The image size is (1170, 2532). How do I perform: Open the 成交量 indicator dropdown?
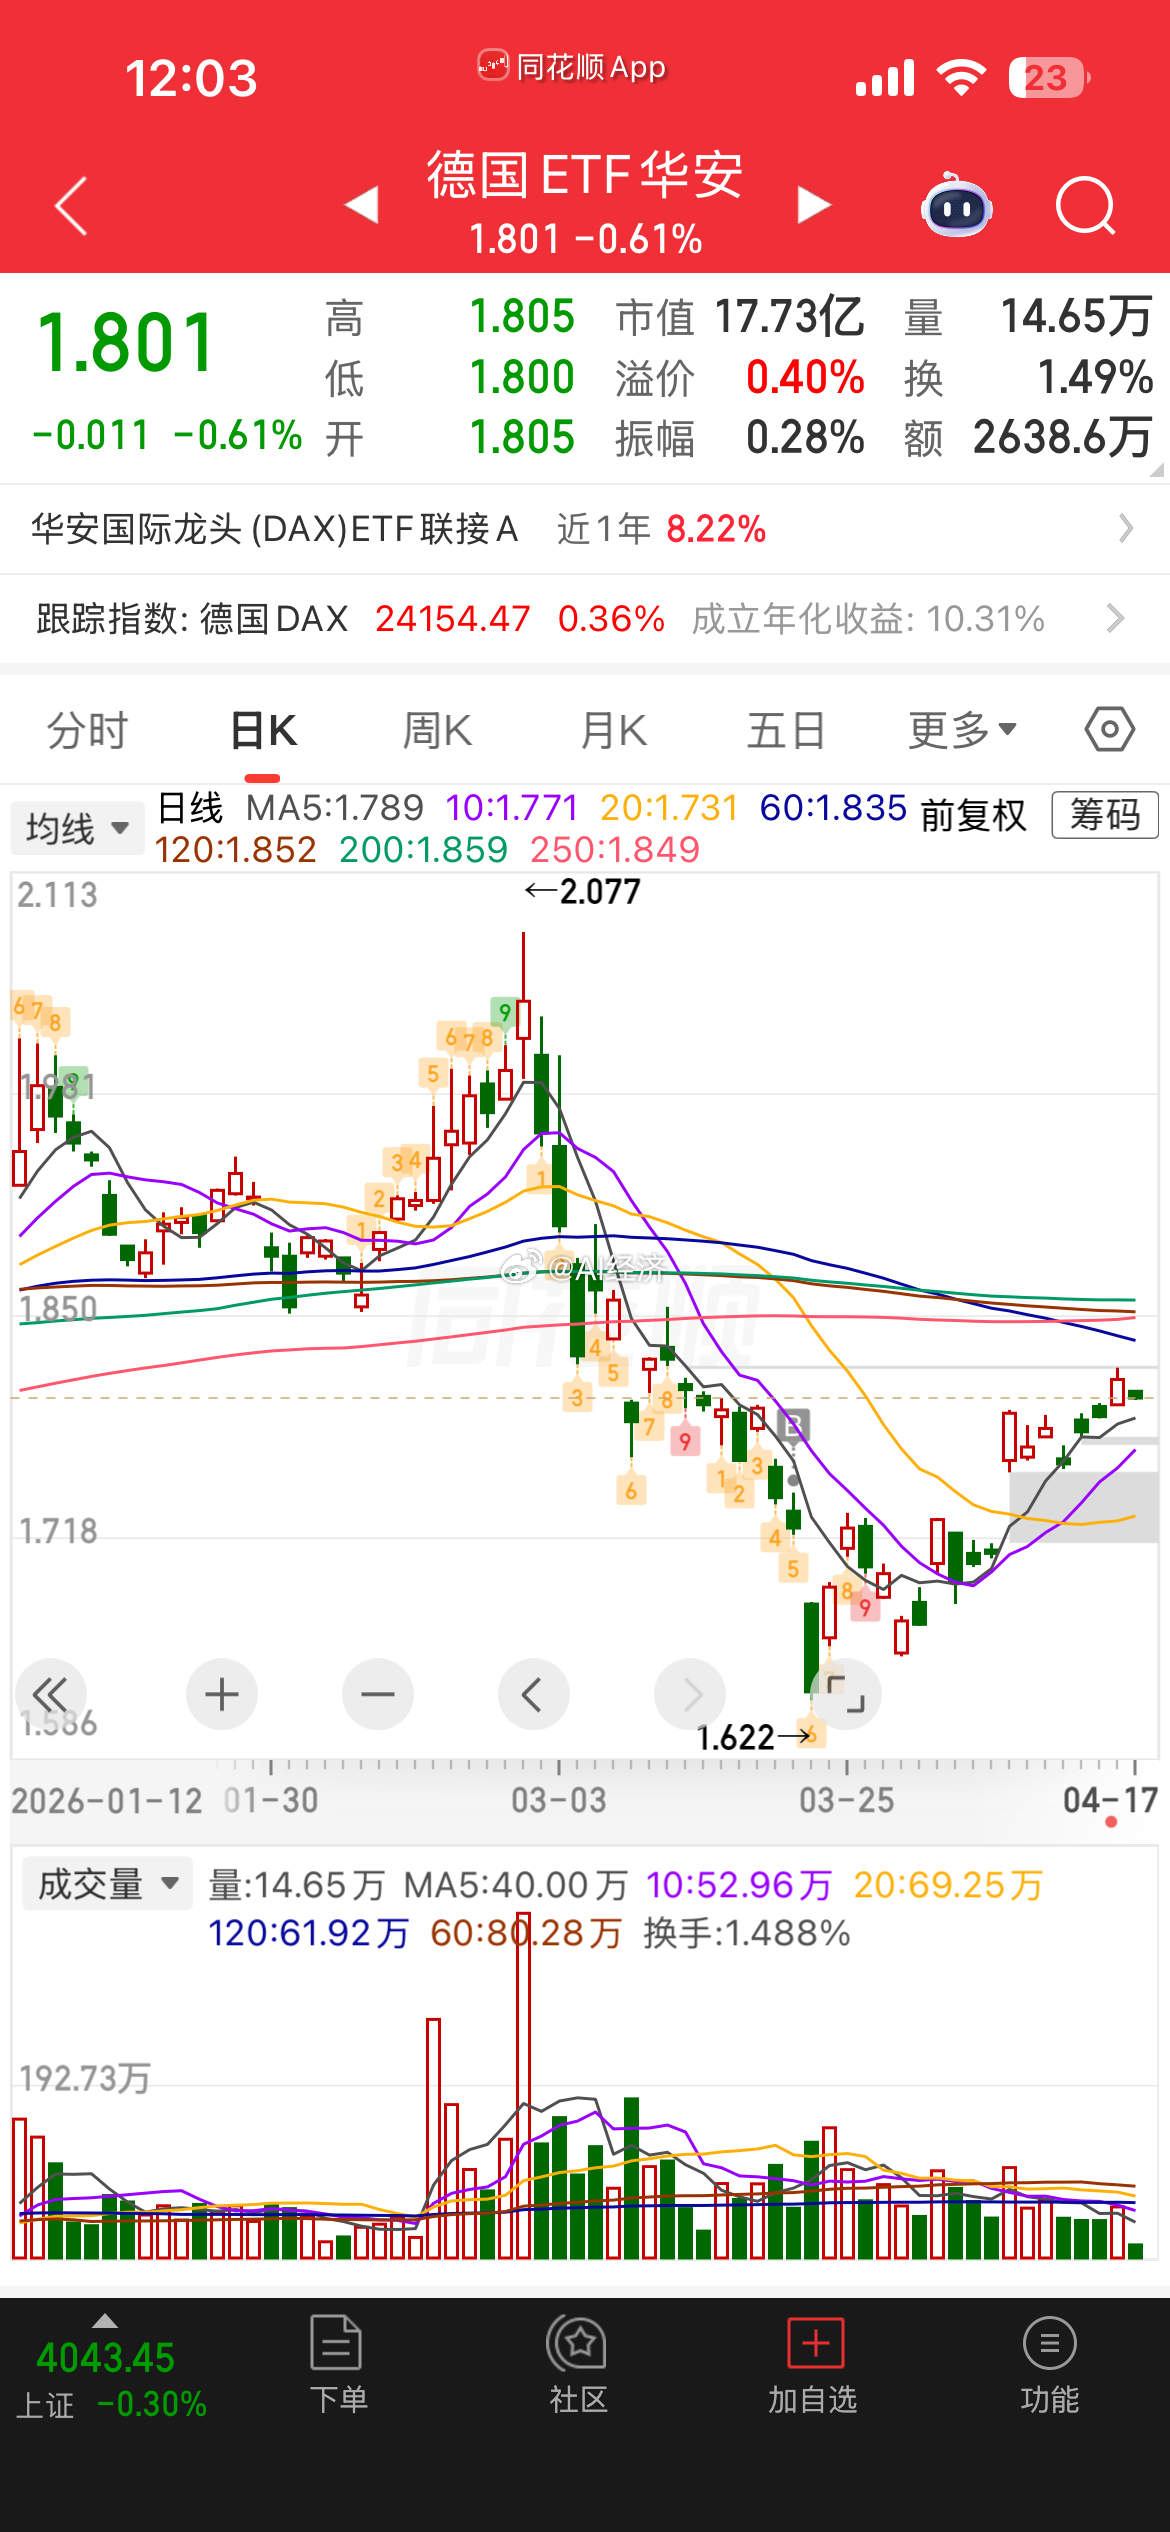[107, 1884]
